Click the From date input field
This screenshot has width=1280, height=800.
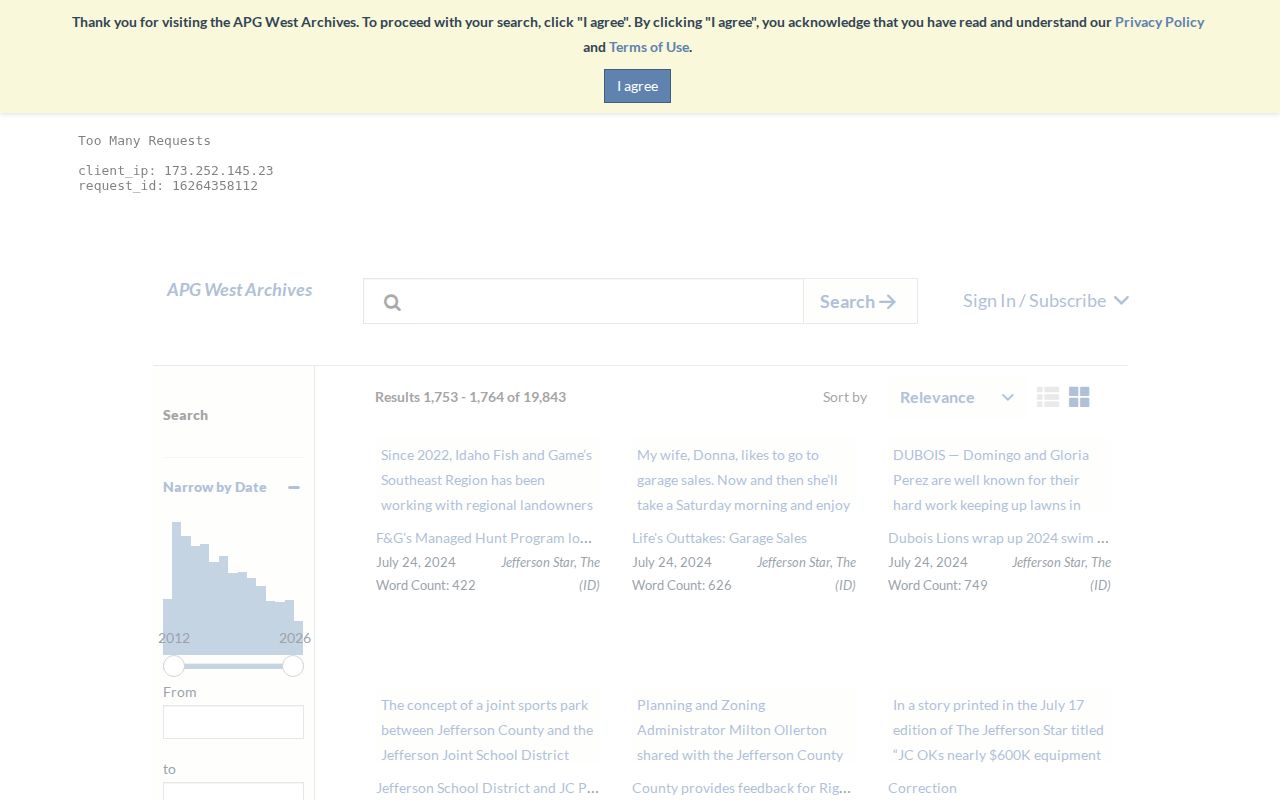coord(233,722)
